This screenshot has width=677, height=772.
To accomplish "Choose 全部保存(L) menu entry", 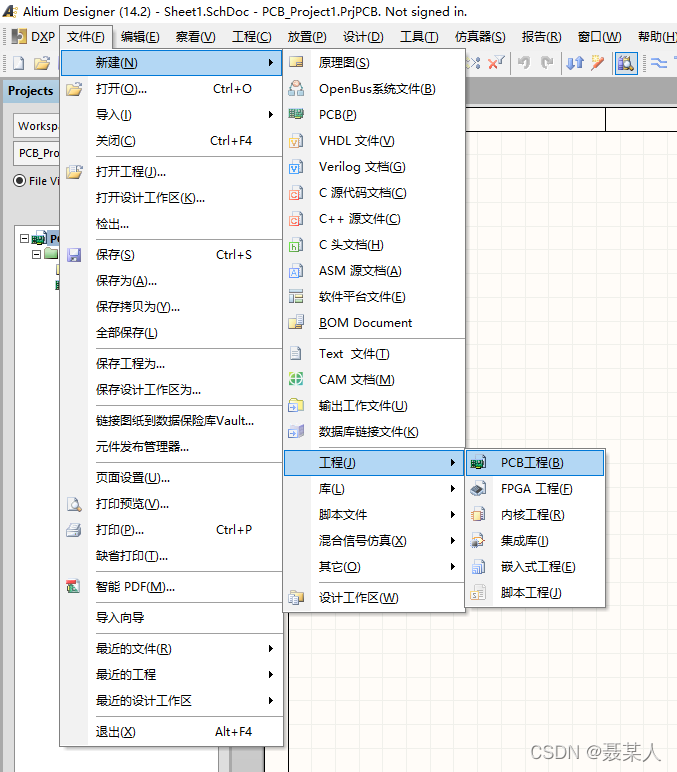I will 172,333.
